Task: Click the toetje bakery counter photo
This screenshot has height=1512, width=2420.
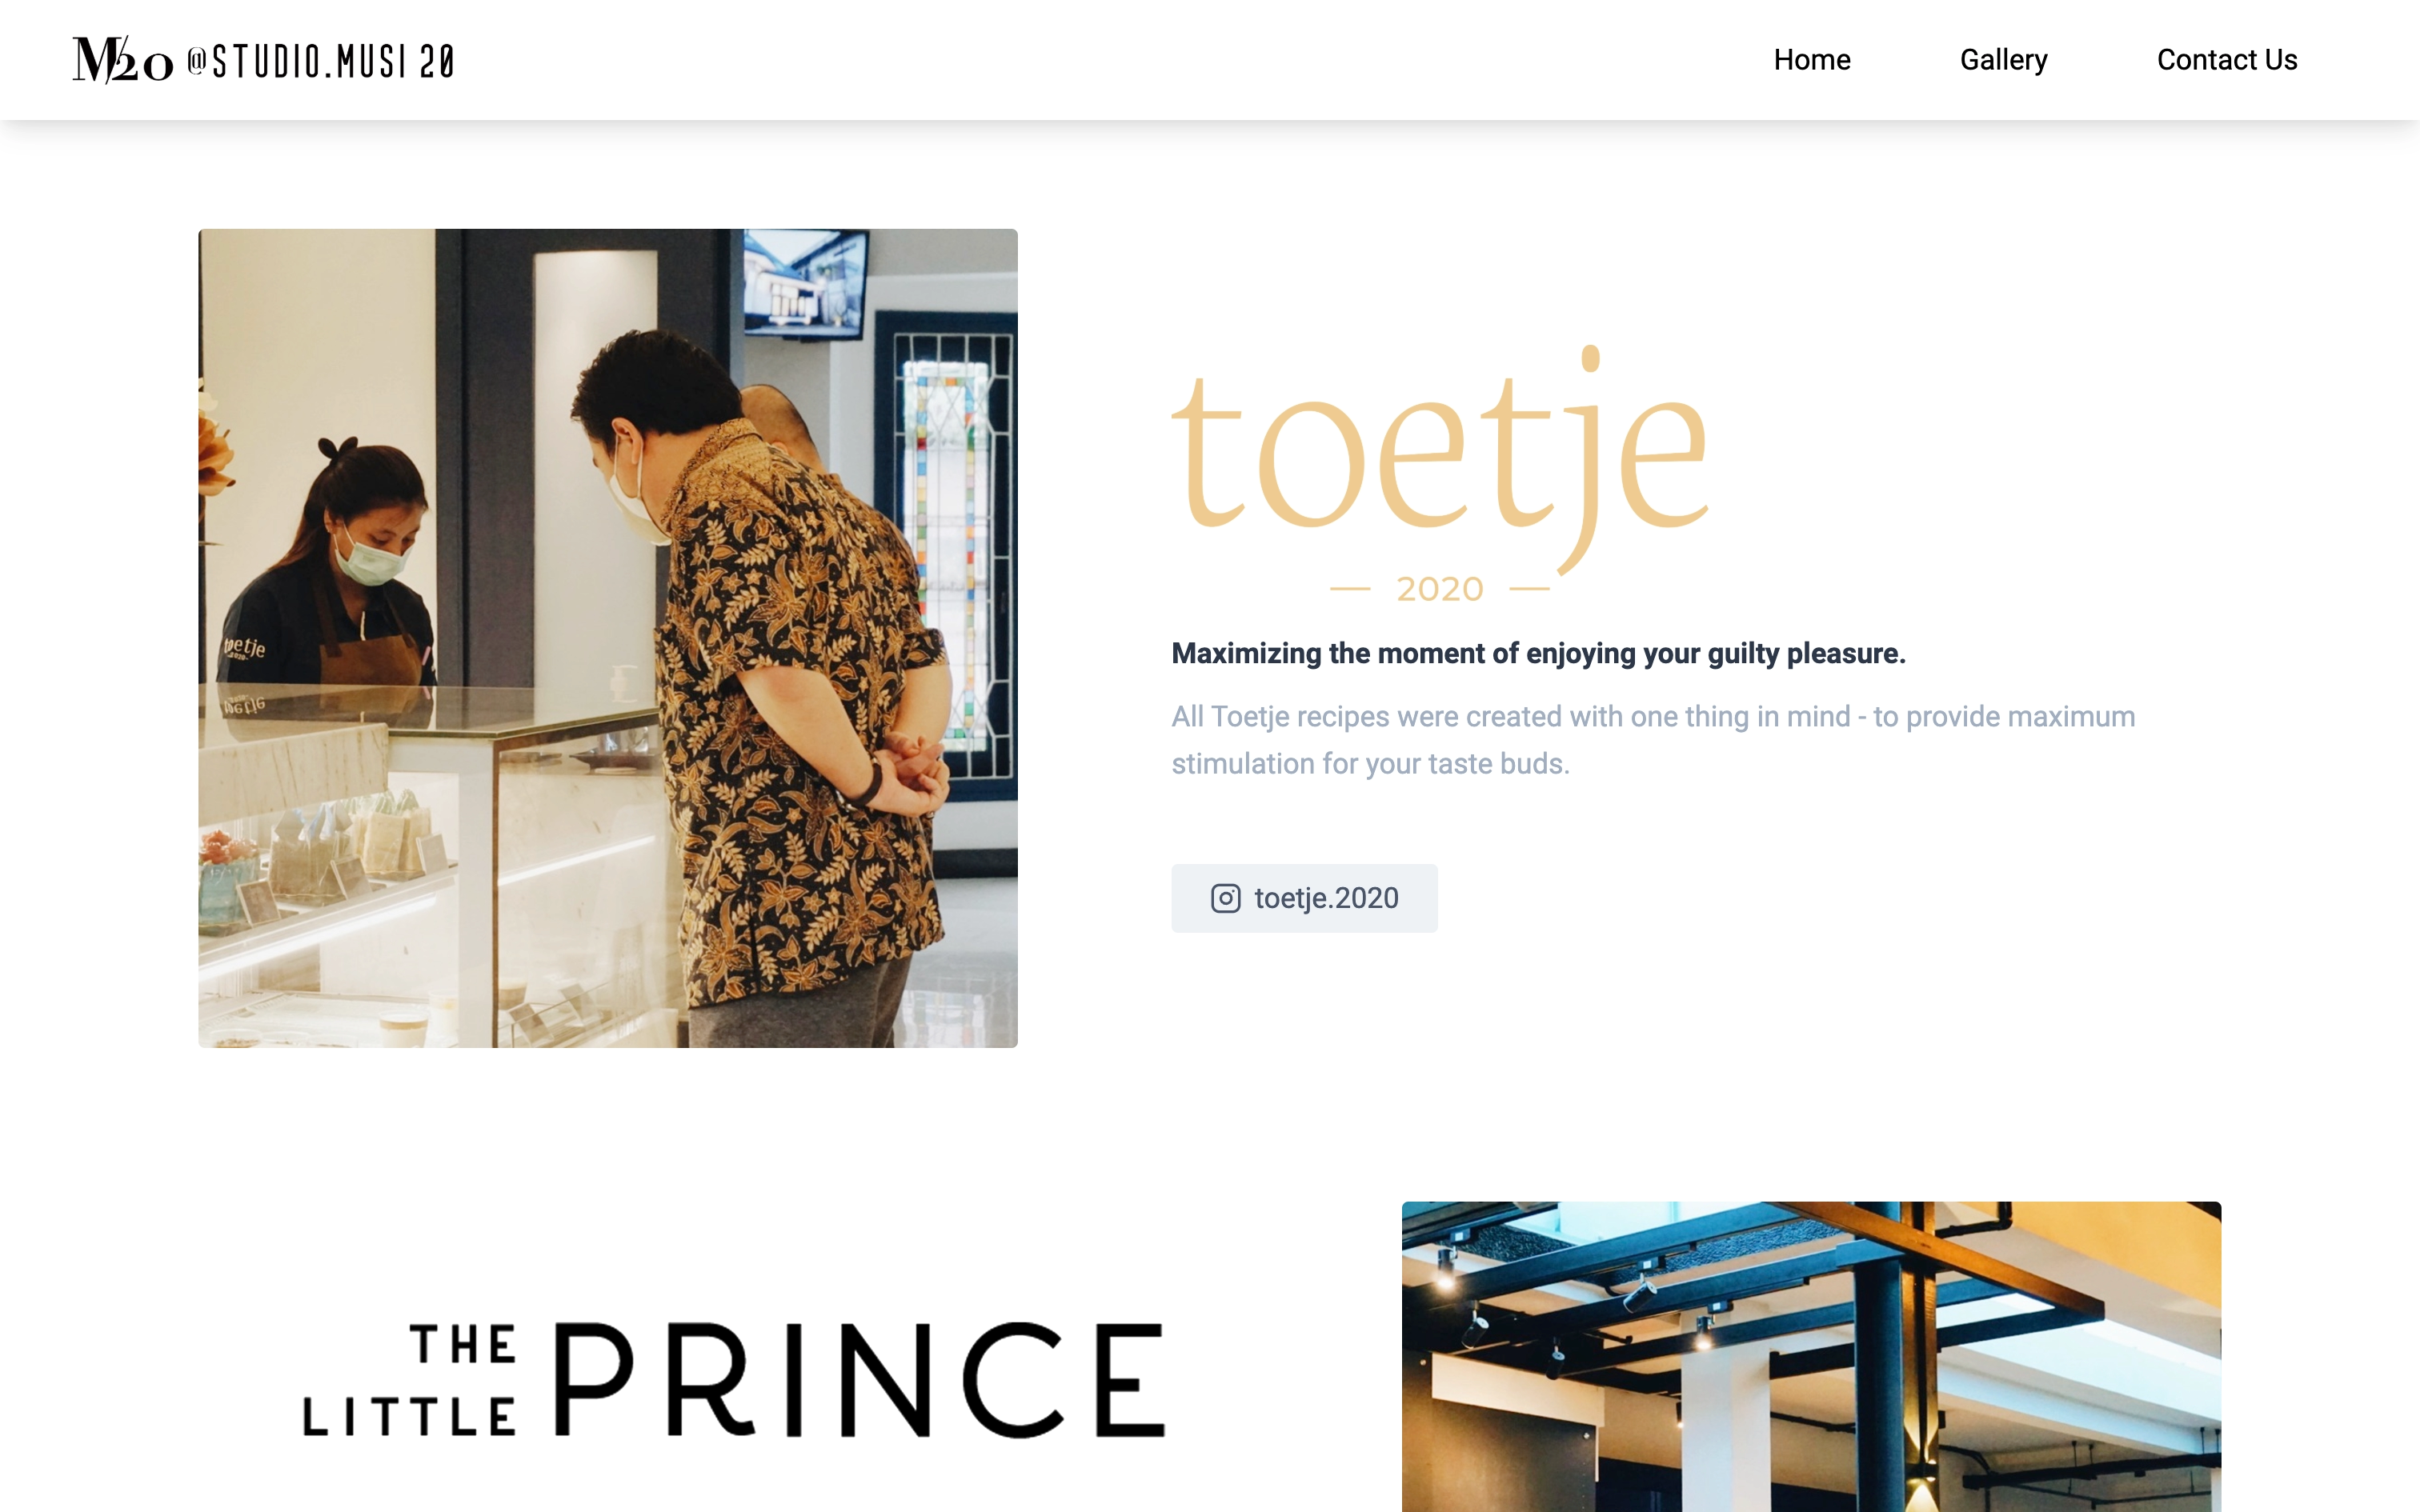Action: [607, 638]
